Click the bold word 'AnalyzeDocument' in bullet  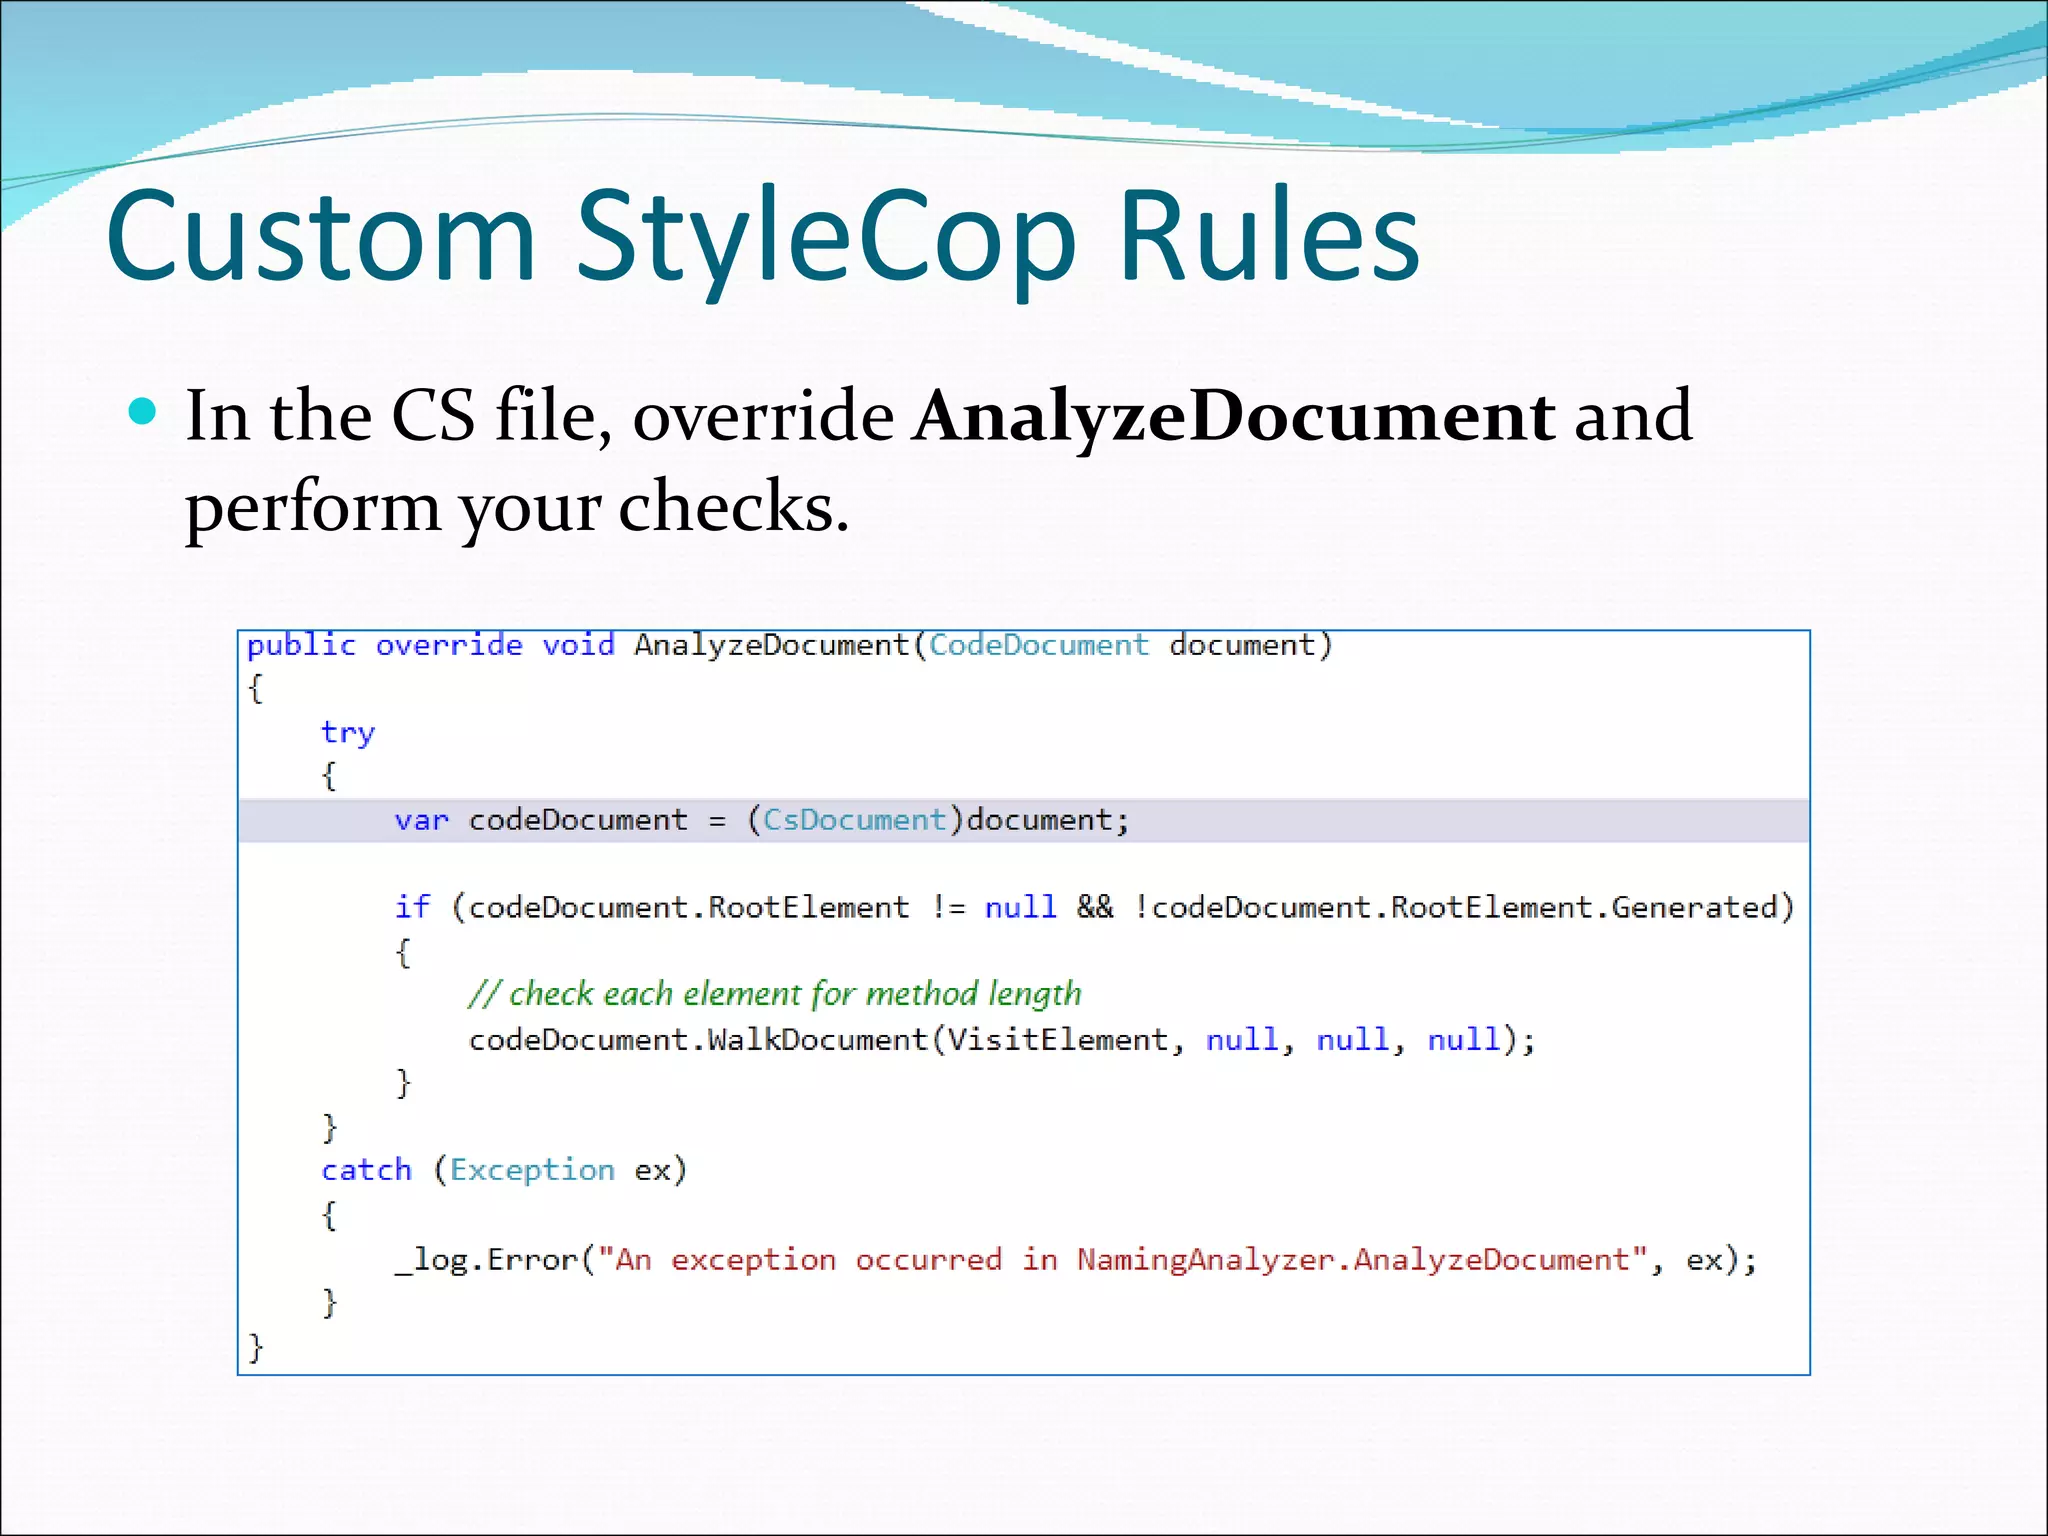(1233, 416)
